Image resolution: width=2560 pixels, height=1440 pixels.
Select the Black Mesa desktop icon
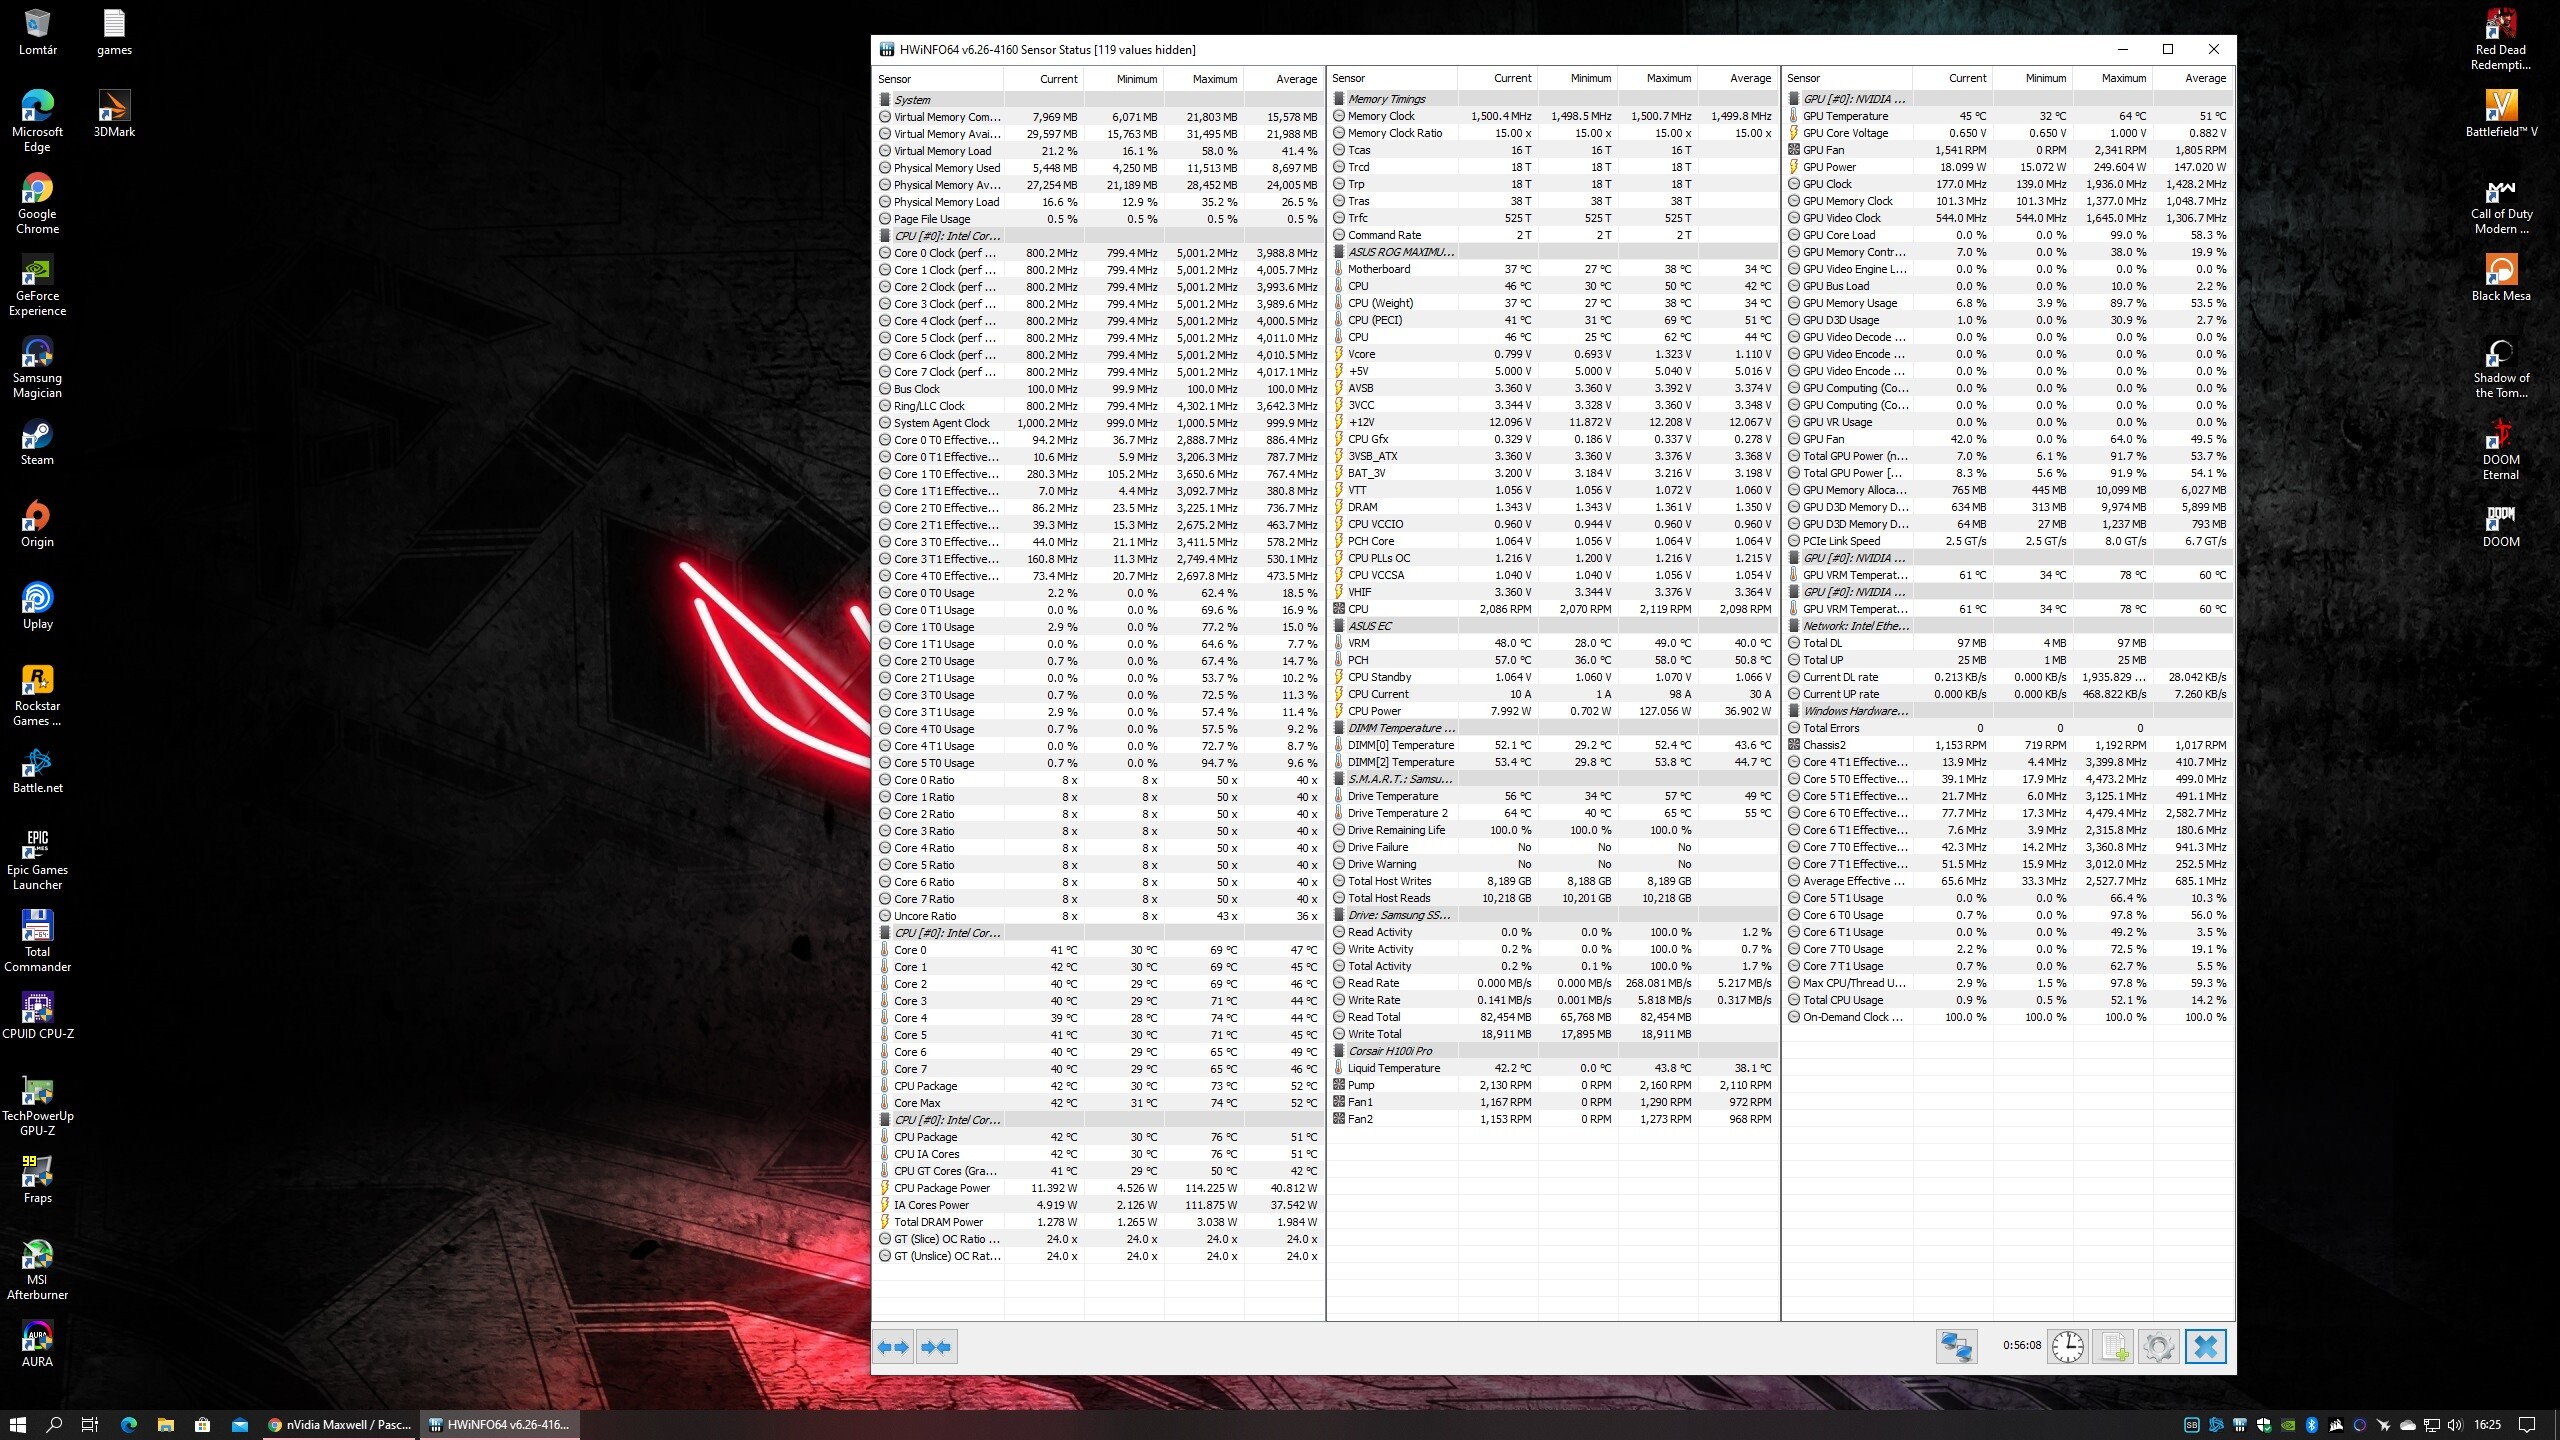2500,279
